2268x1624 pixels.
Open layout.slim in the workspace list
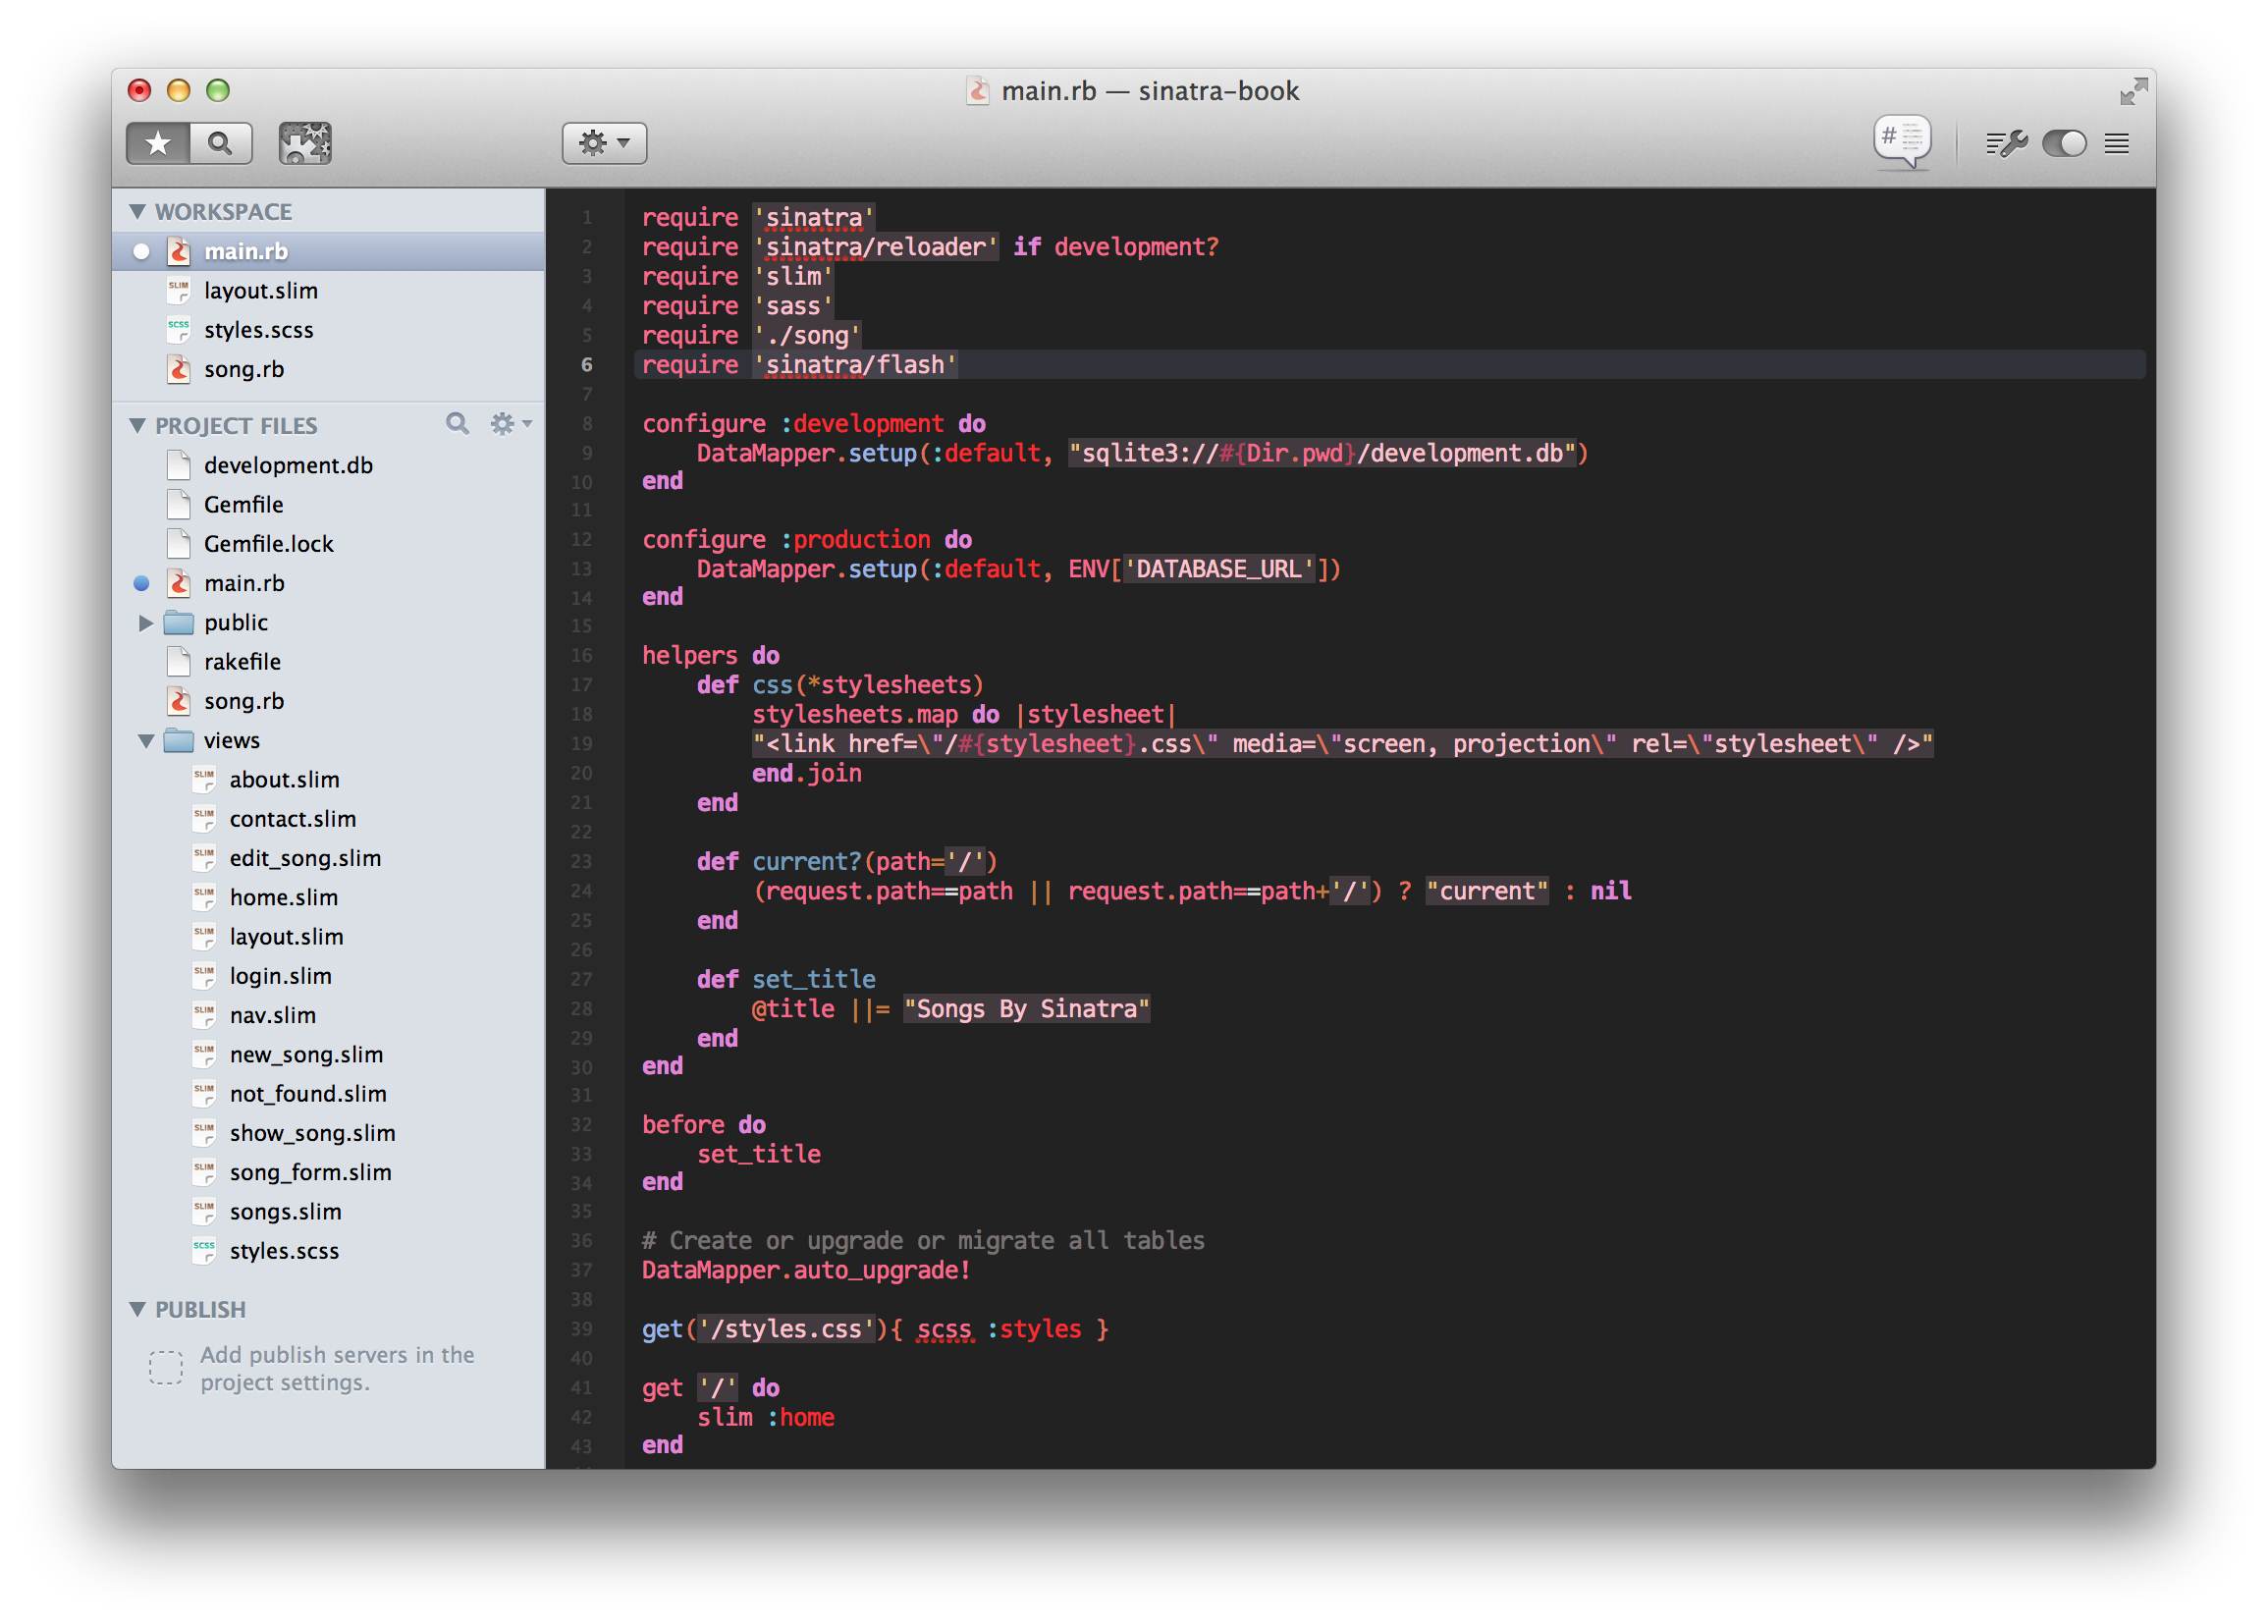(x=260, y=291)
